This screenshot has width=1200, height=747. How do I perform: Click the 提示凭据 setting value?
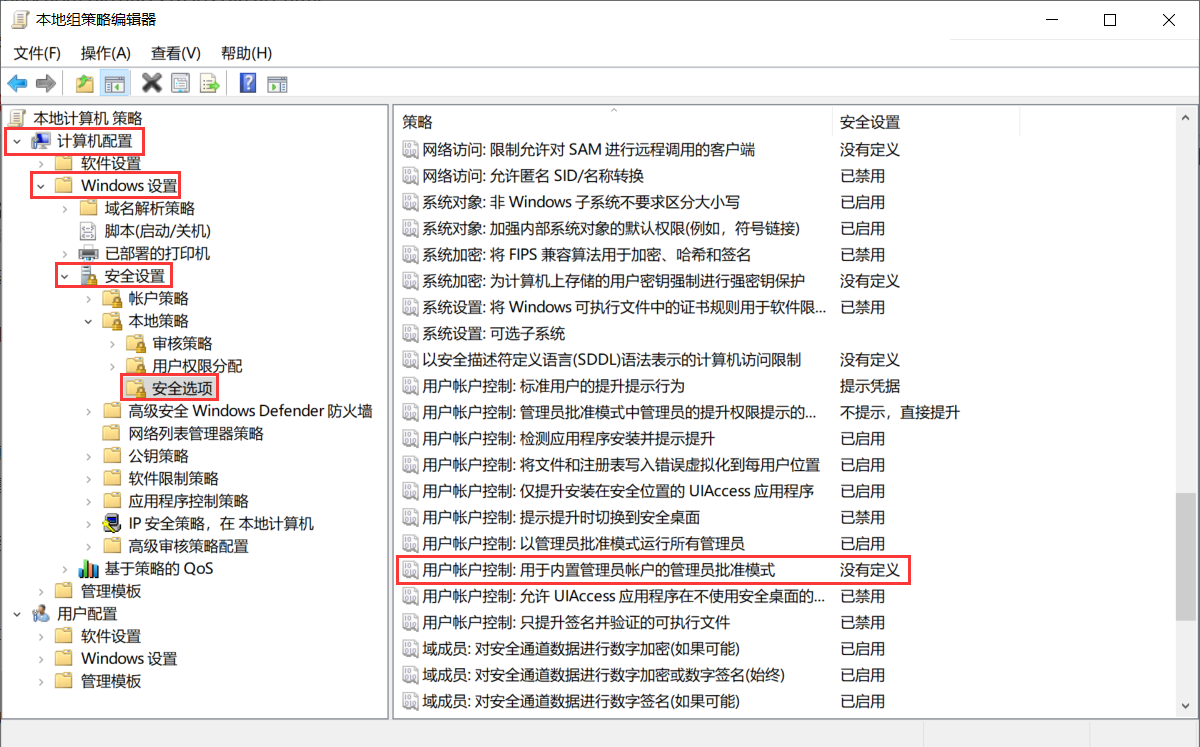click(870, 386)
